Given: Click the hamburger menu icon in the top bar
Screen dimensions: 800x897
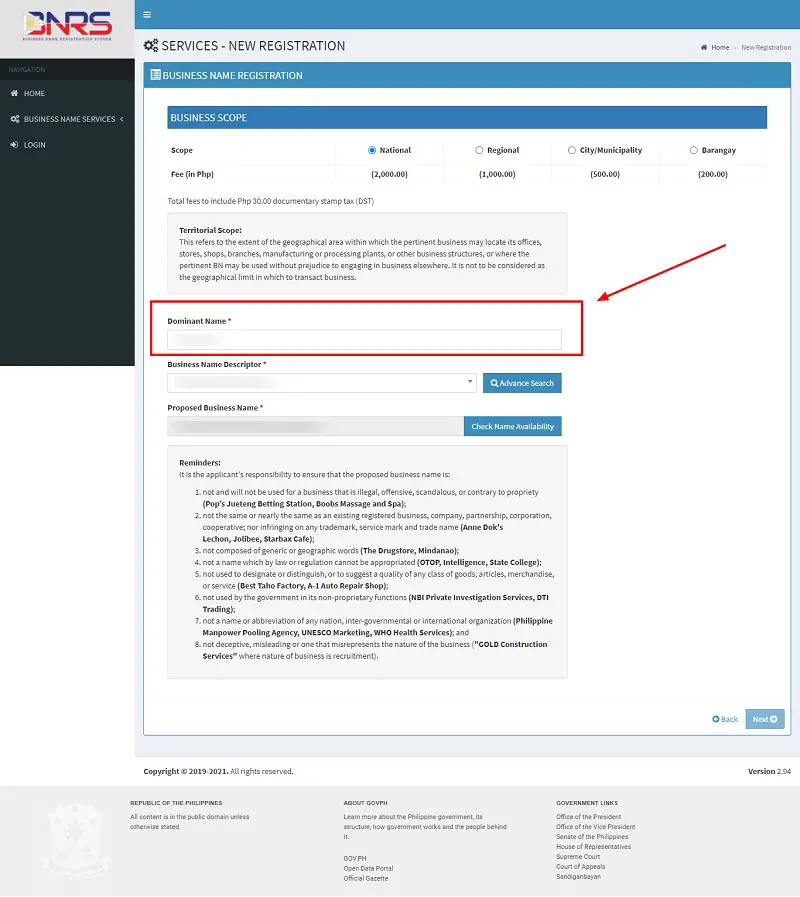Looking at the screenshot, I should point(148,14).
